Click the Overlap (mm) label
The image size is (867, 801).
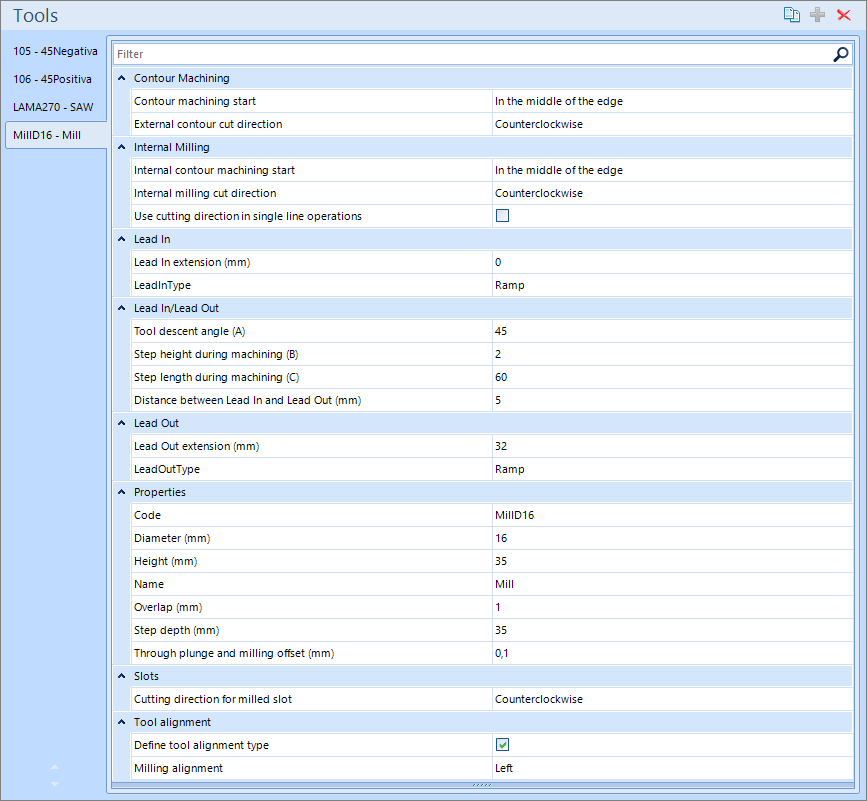(168, 607)
